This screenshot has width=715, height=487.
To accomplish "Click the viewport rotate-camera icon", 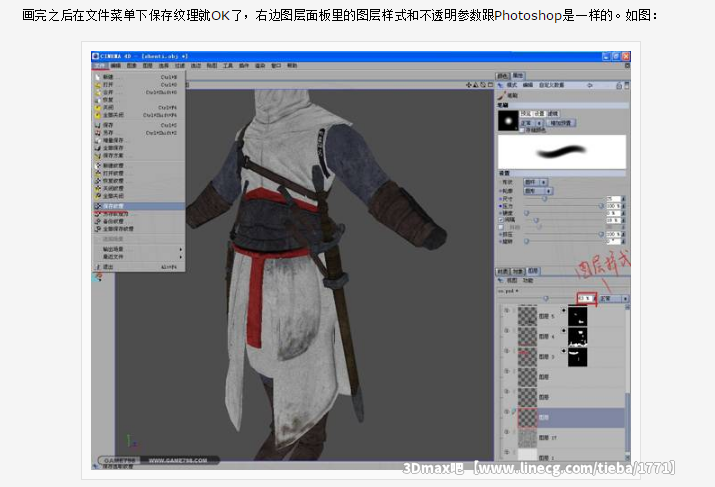I will pyautogui.click(x=483, y=85).
